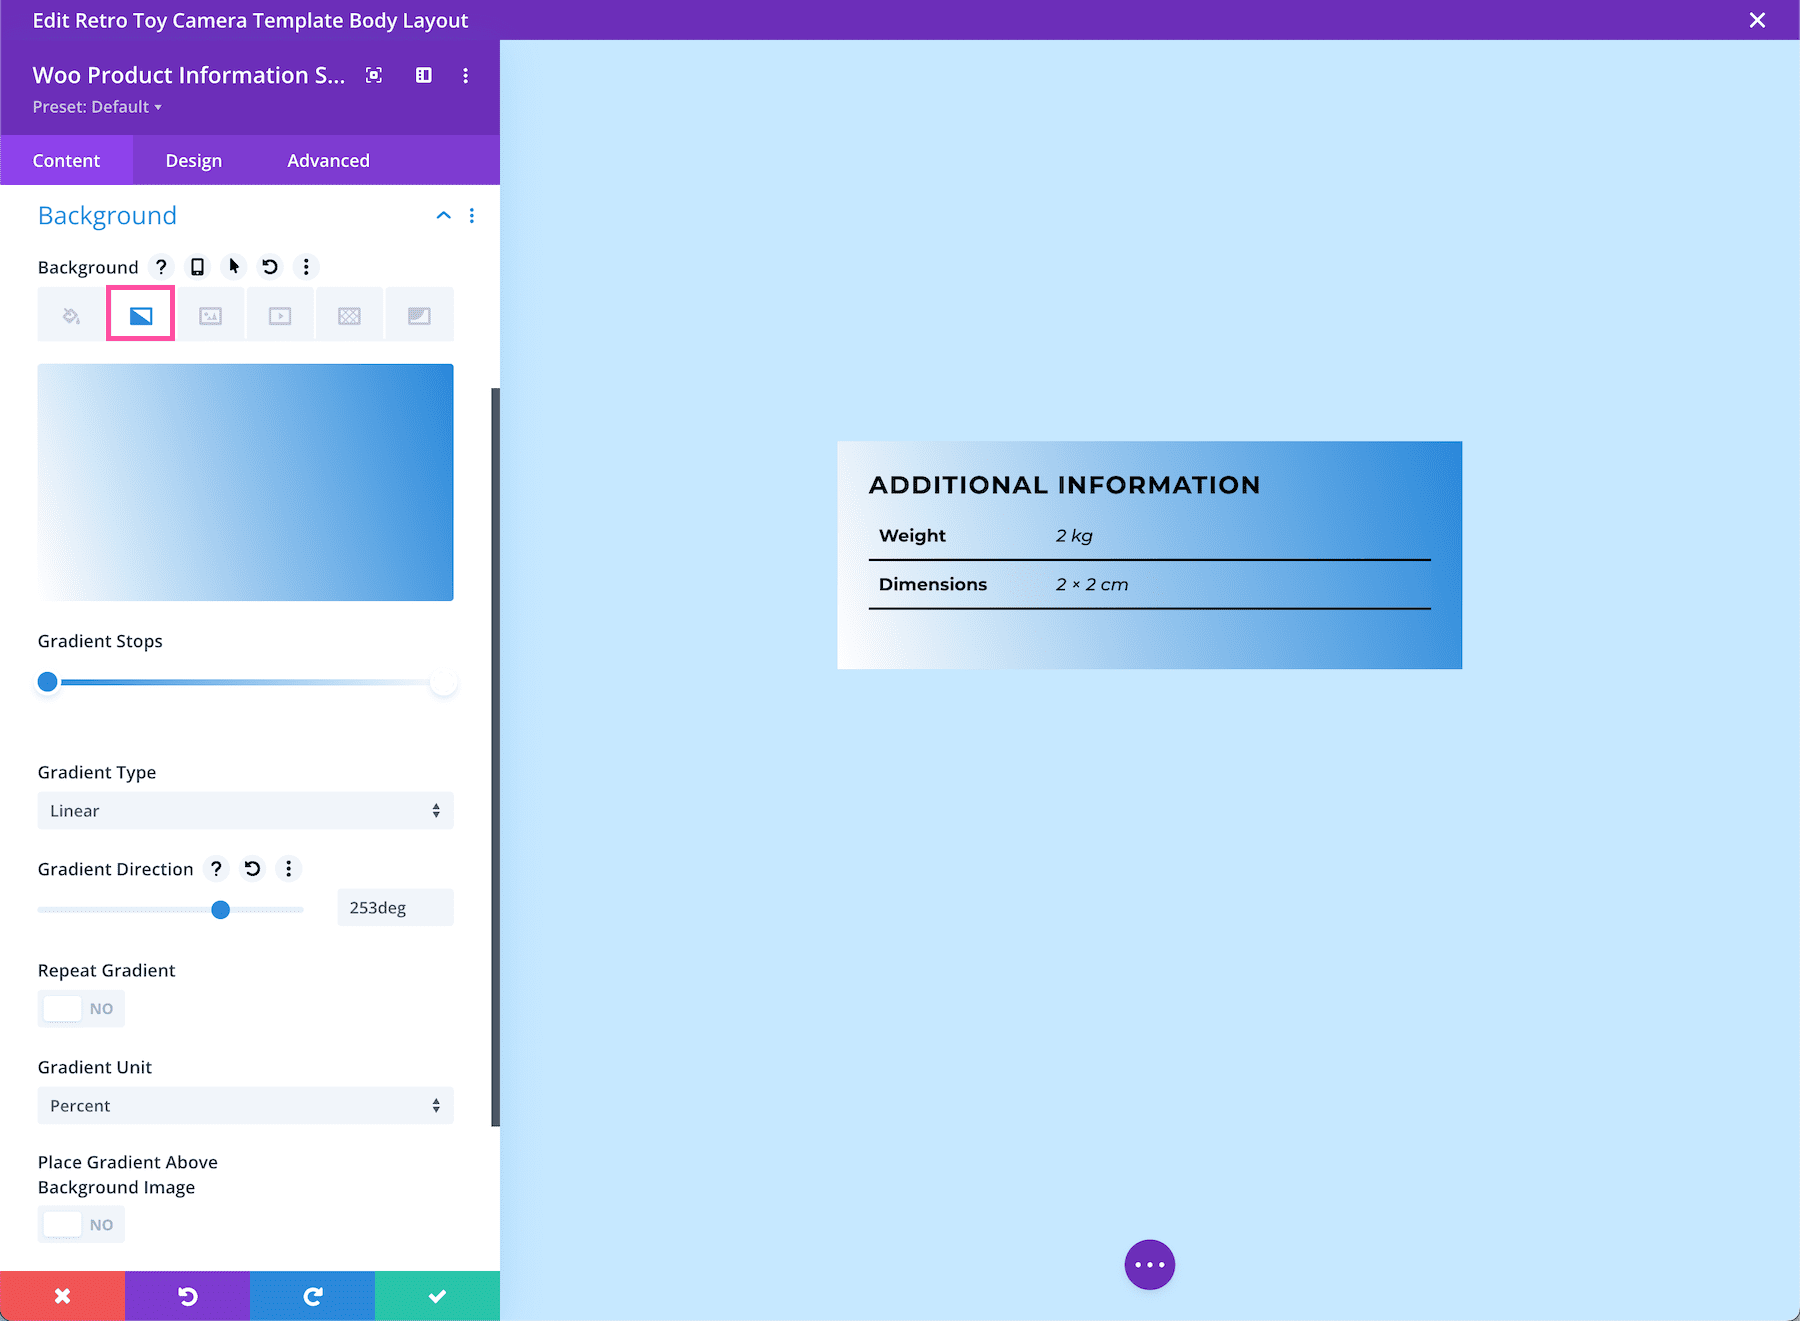Enable hover state editing for Background

point(233,266)
